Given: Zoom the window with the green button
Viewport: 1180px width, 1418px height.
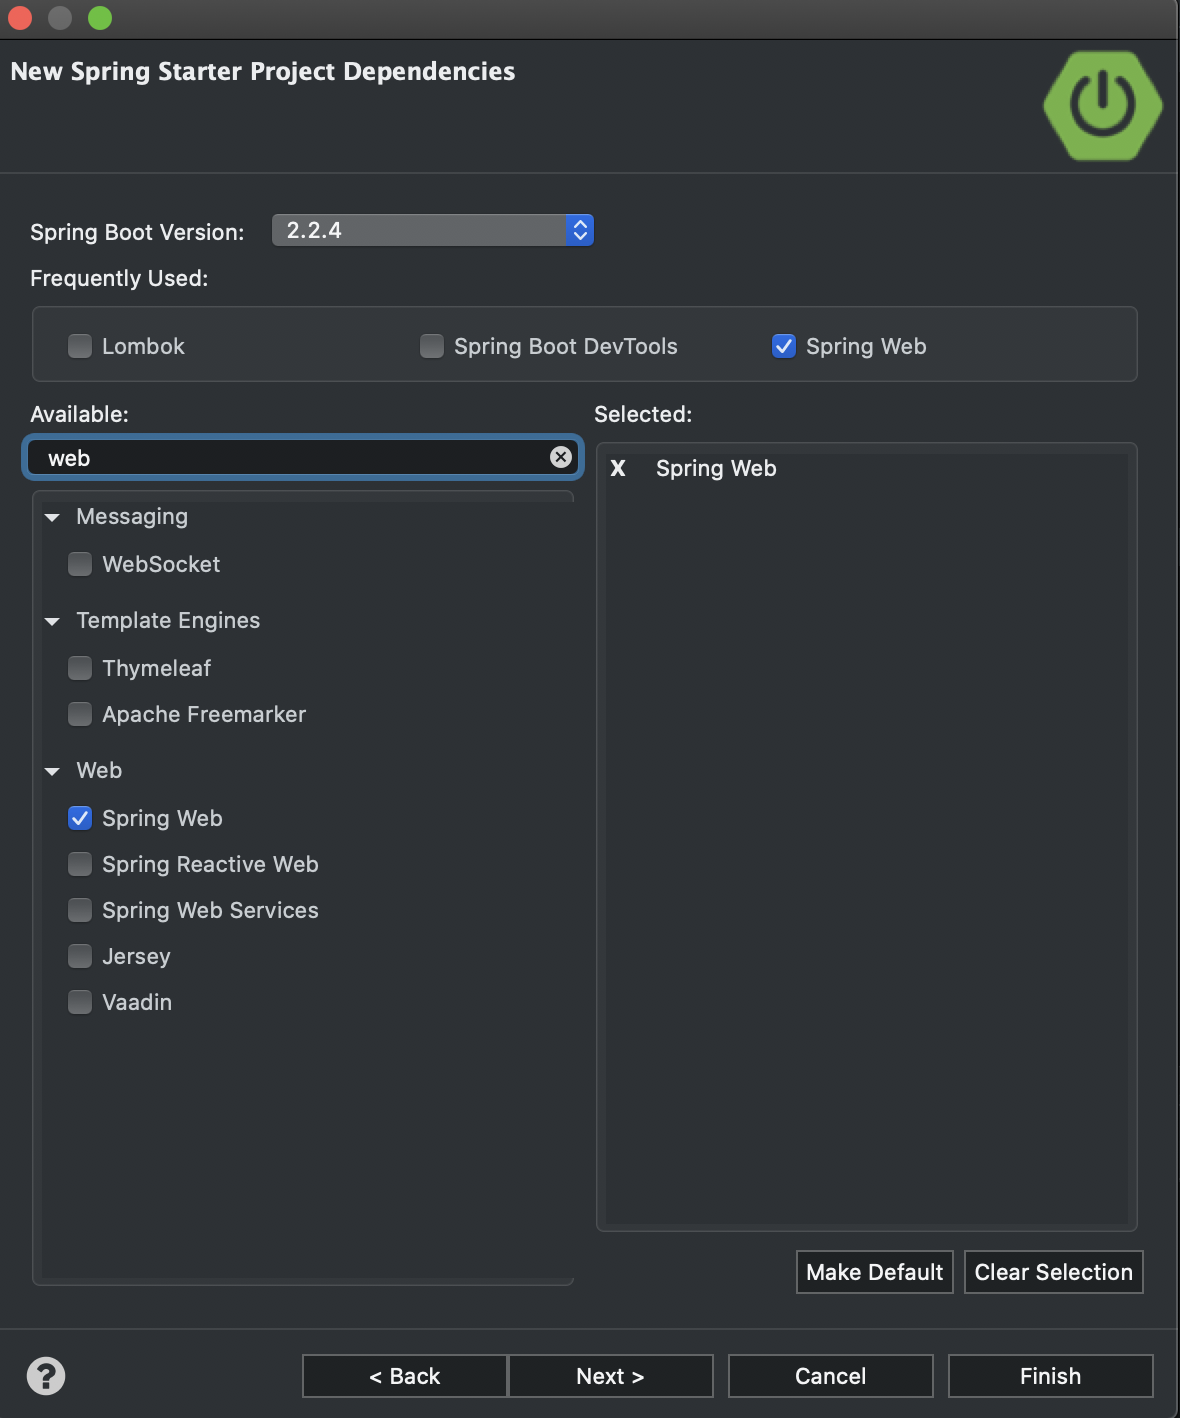Looking at the screenshot, I should 100,18.
